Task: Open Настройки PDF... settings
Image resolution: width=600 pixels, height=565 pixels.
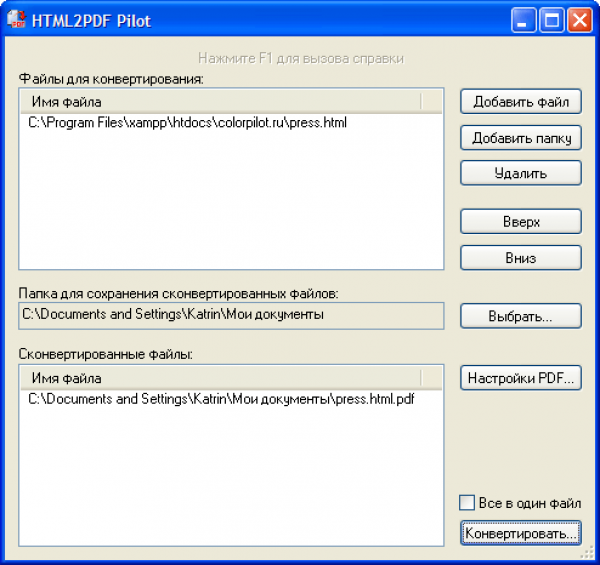Action: click(521, 378)
